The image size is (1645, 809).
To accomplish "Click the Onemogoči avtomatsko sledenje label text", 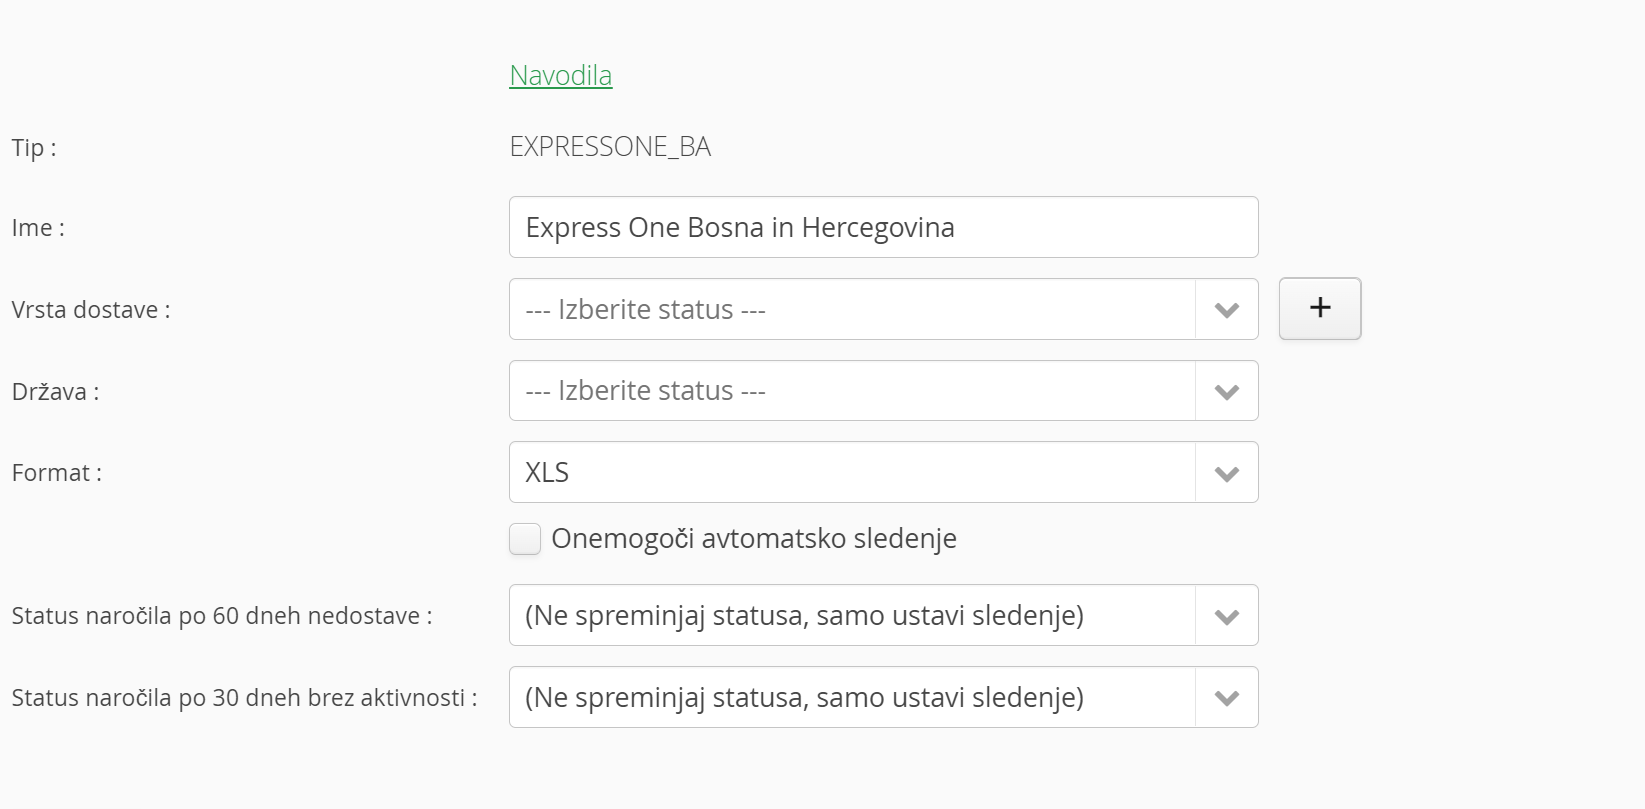I will pos(754,539).
